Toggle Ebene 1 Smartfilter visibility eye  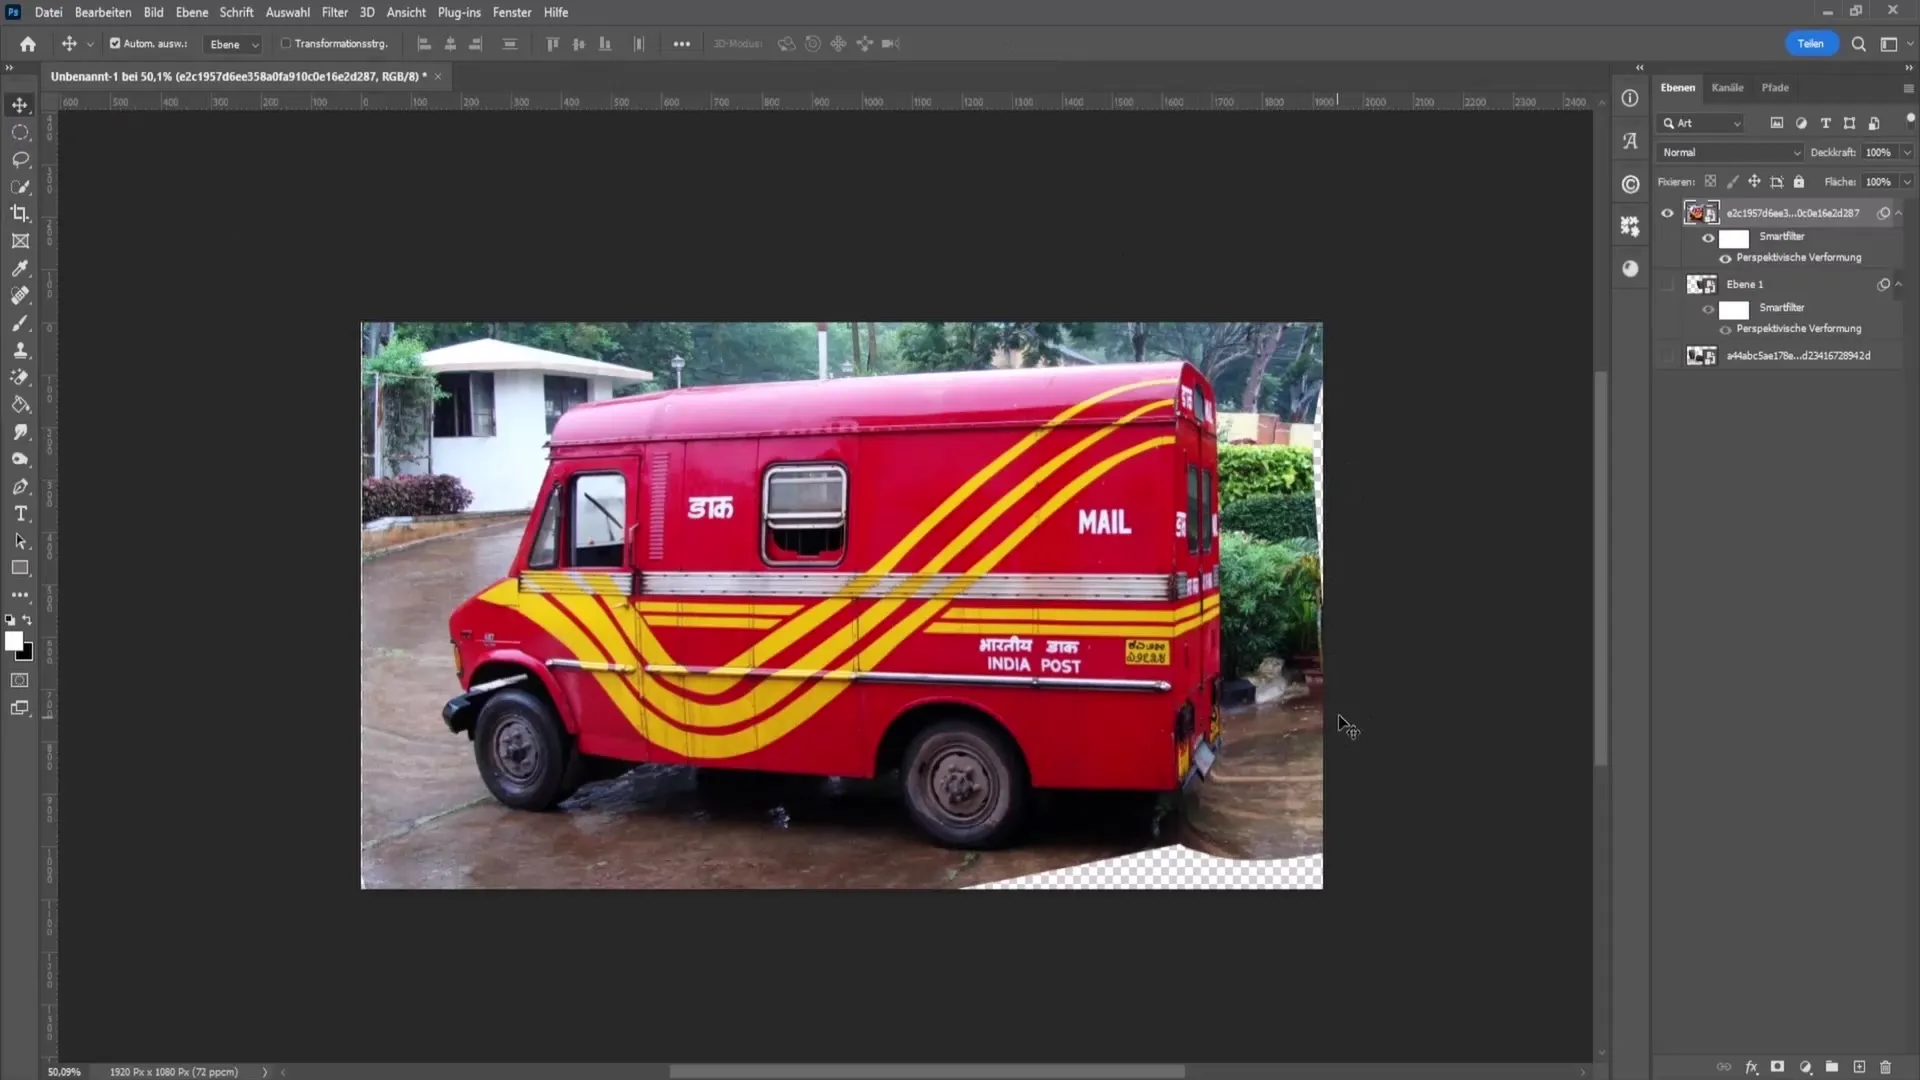1708,309
